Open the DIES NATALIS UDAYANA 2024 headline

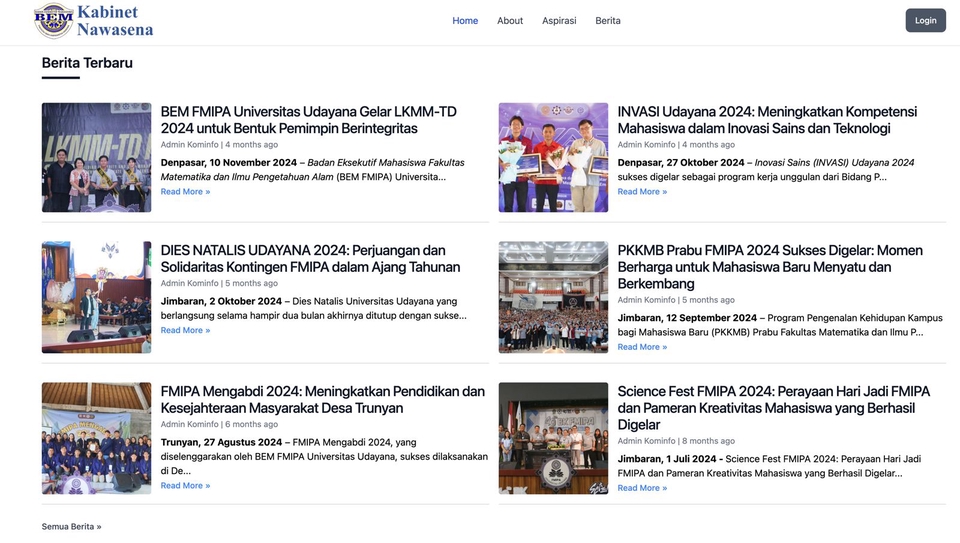tap(310, 258)
